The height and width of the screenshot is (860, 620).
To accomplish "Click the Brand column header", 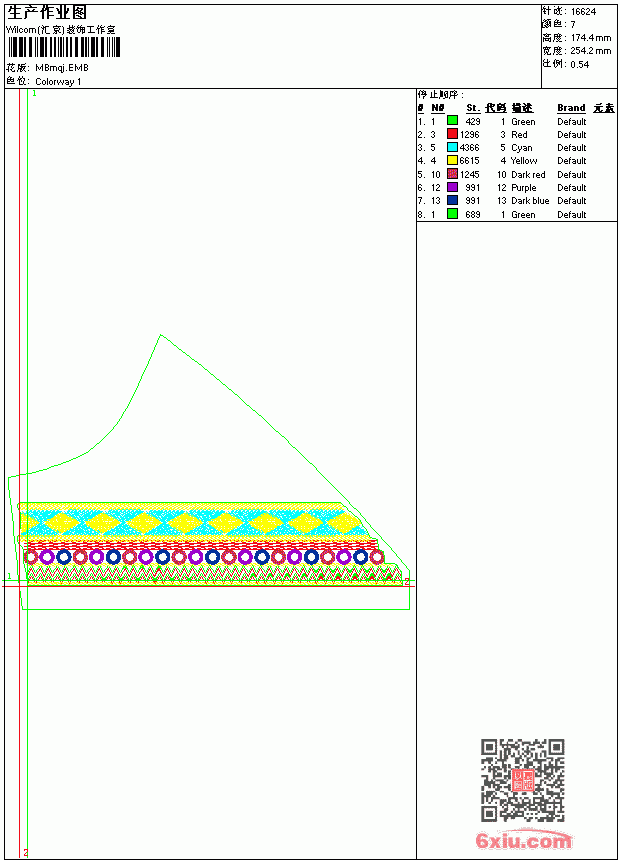I will click(571, 108).
